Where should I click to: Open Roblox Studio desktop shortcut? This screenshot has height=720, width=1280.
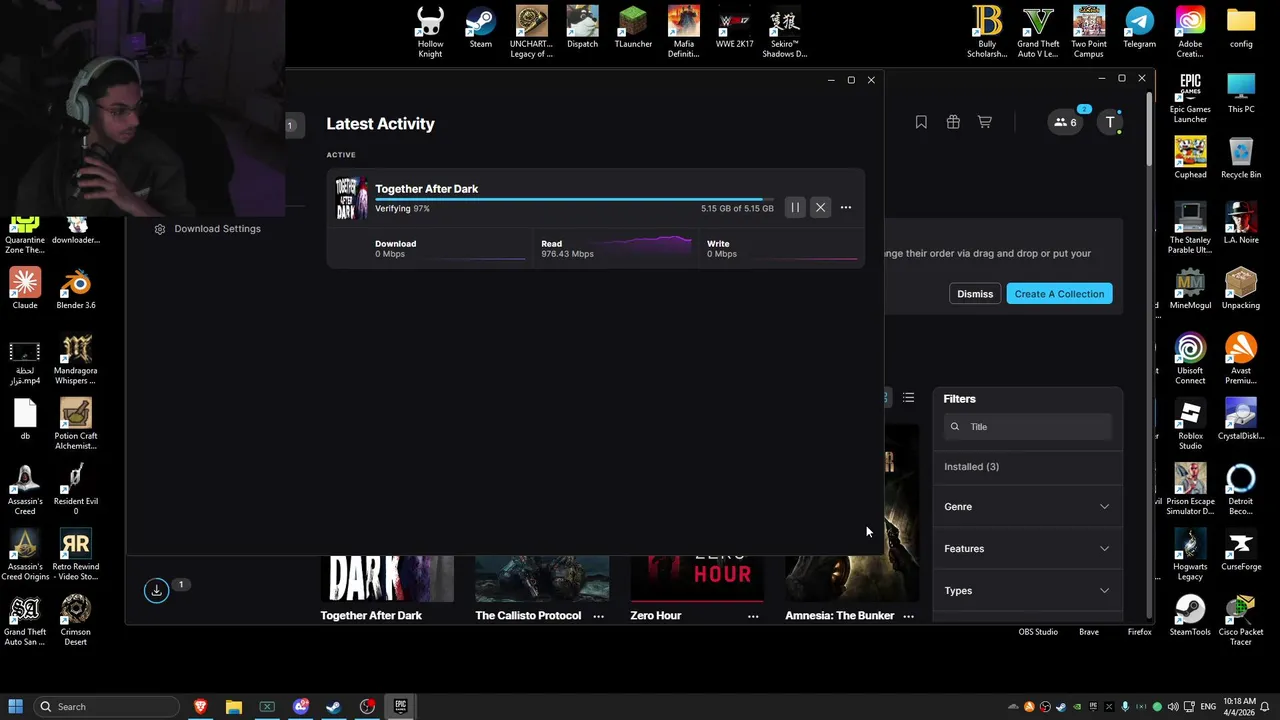tap(1190, 424)
